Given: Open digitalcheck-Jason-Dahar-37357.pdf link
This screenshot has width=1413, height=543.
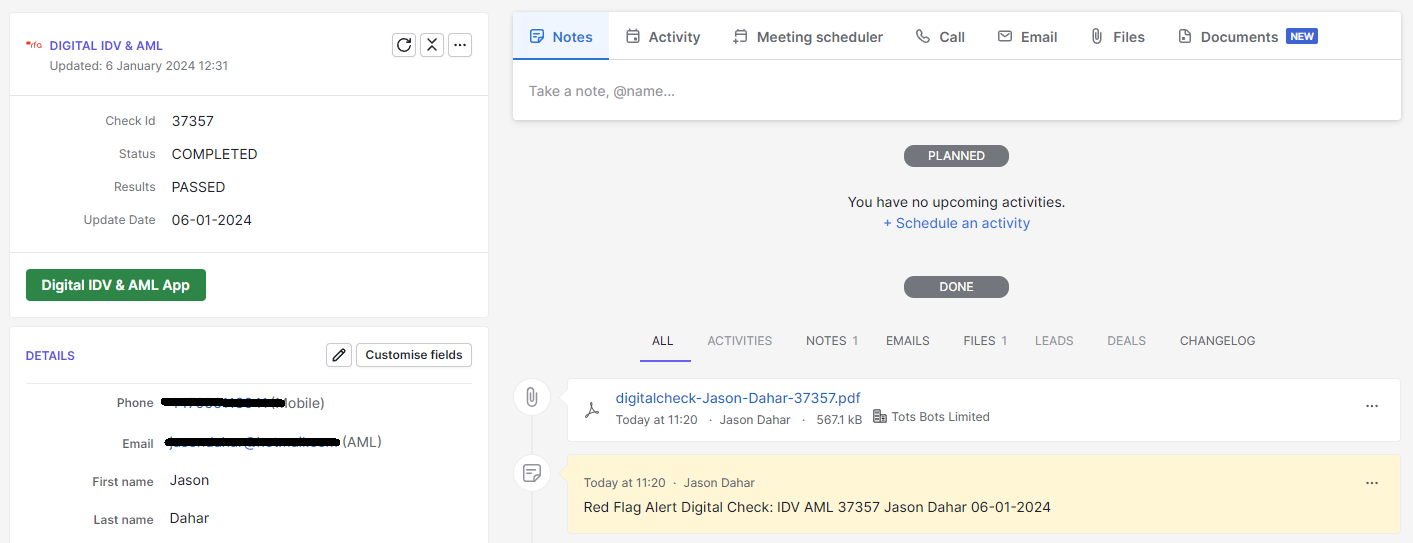Looking at the screenshot, I should pyautogui.click(x=738, y=398).
